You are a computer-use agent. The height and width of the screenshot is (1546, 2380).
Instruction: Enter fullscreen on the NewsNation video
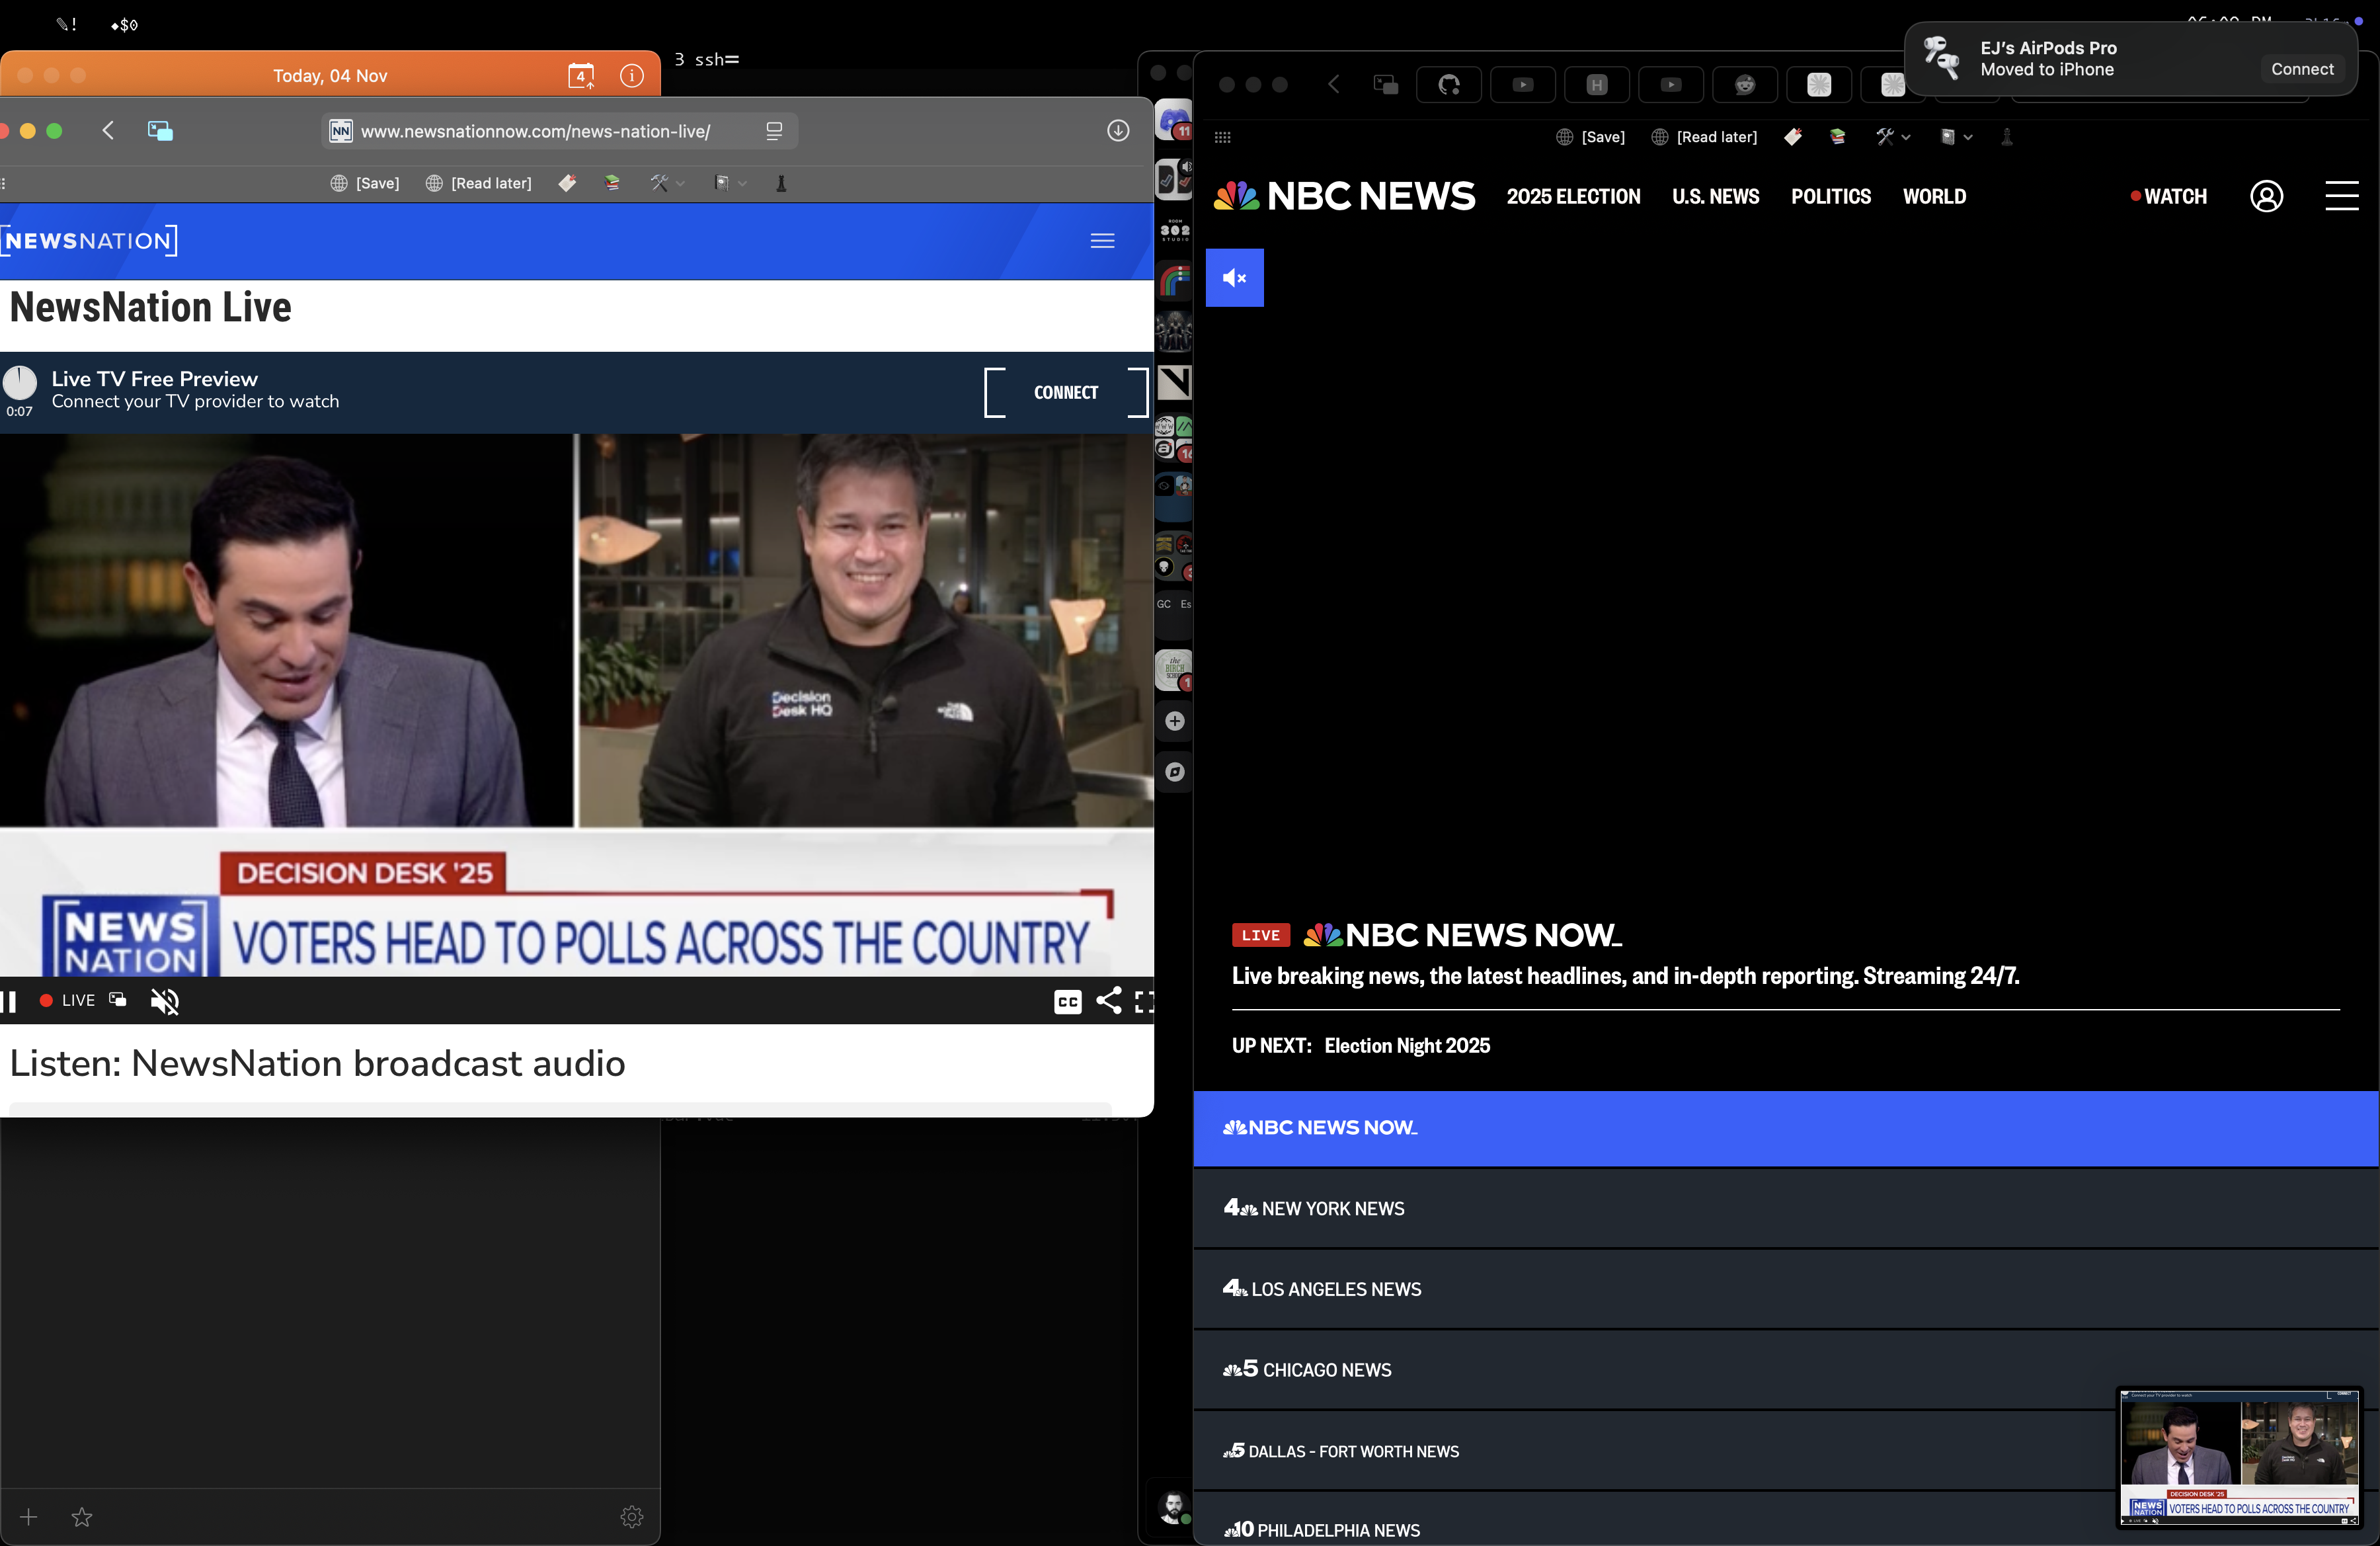point(1146,1003)
